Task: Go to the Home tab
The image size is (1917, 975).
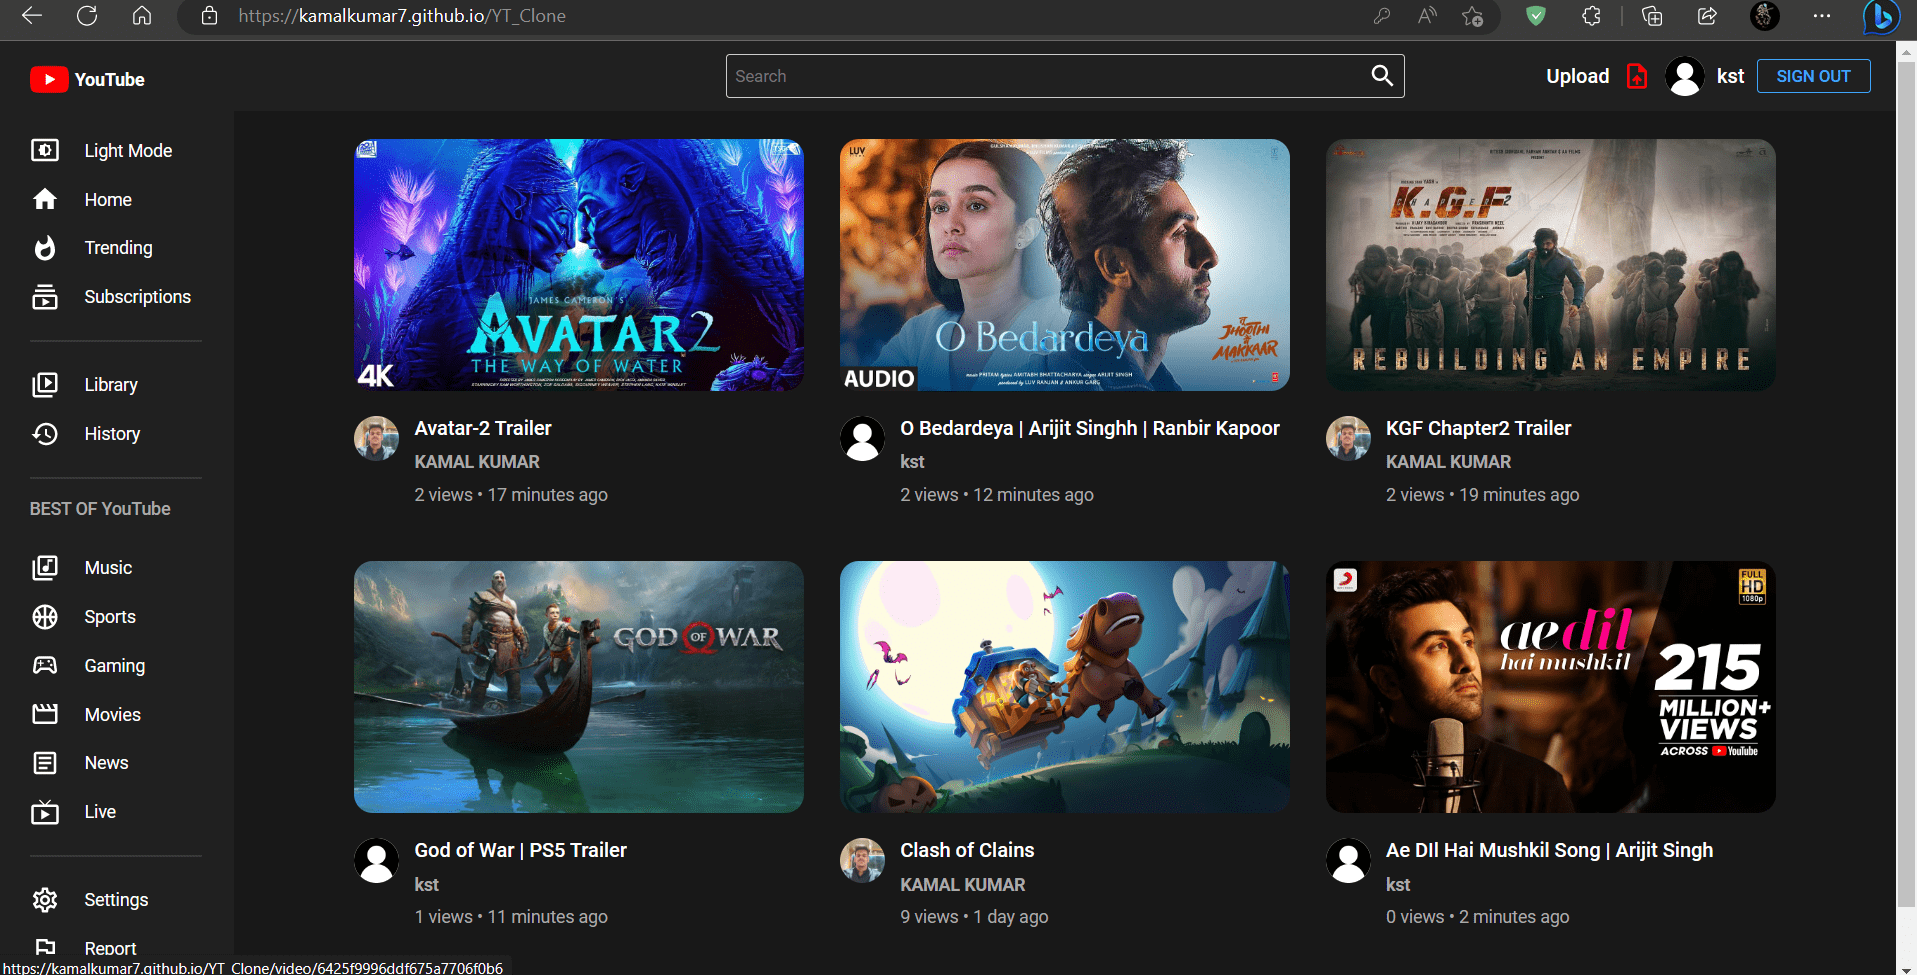Action: (x=107, y=199)
